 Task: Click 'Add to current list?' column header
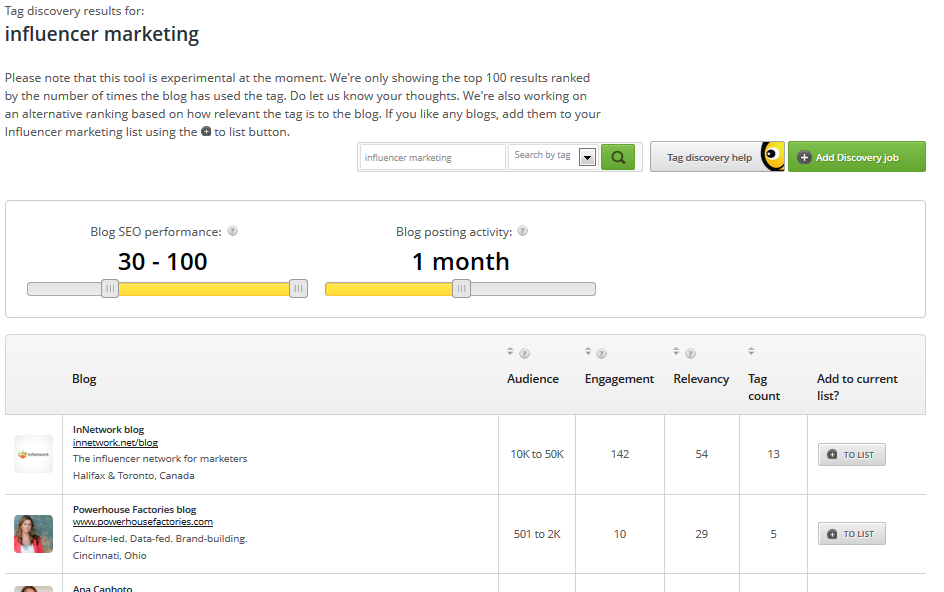click(x=857, y=387)
